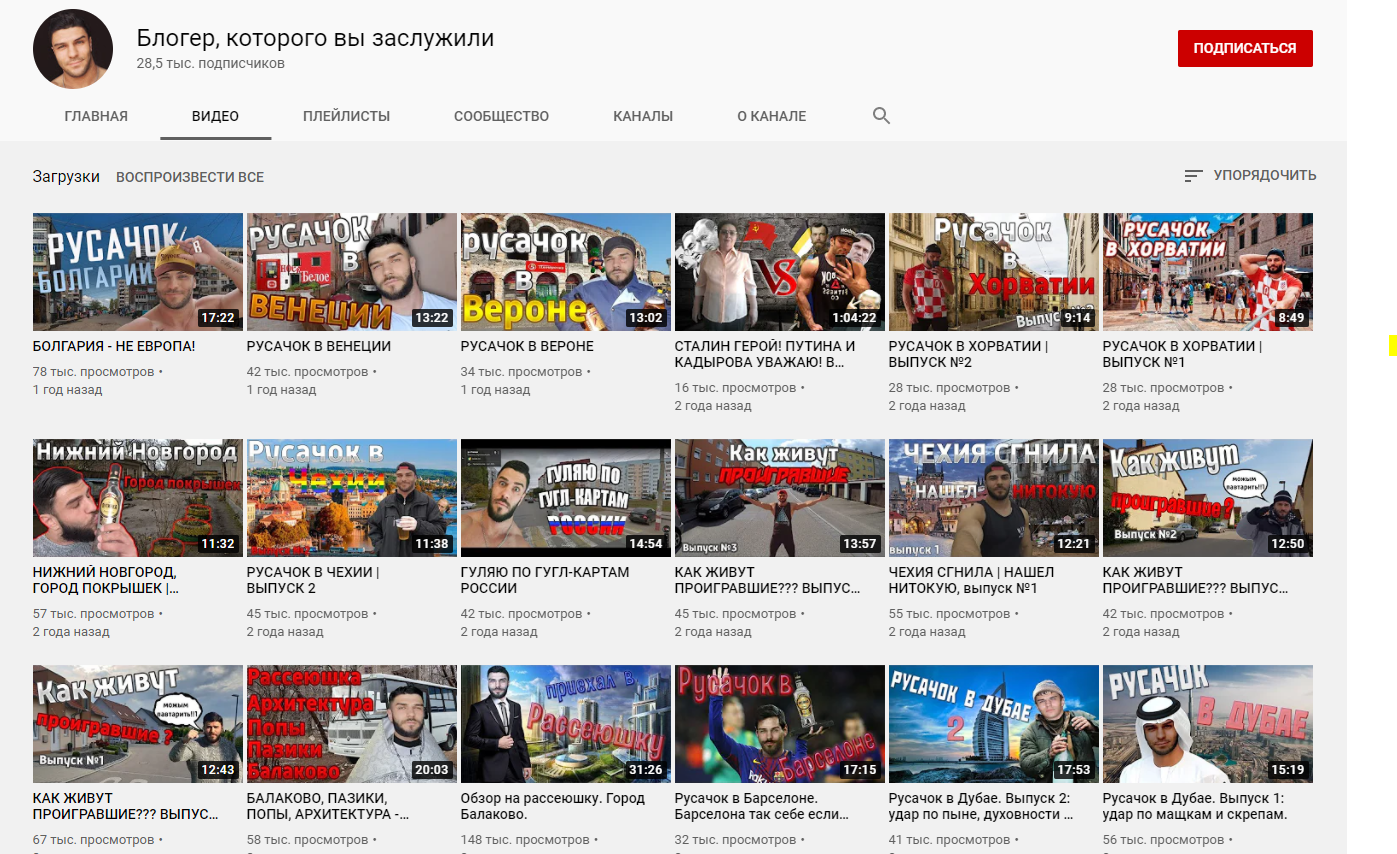
Task: Open title 'Русачок в Барселоне. Барселона так себе'
Action: 761,807
